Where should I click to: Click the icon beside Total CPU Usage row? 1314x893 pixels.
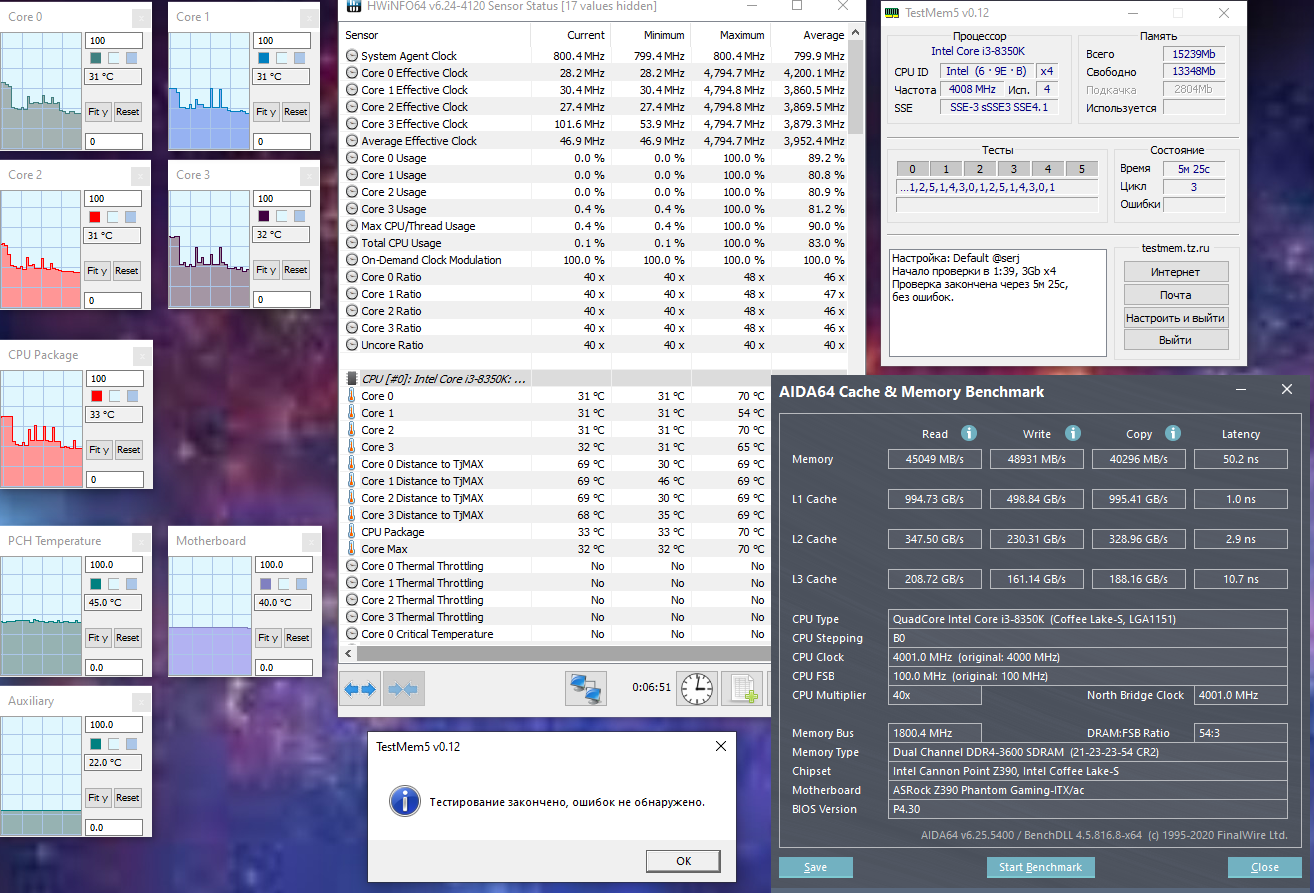point(352,243)
